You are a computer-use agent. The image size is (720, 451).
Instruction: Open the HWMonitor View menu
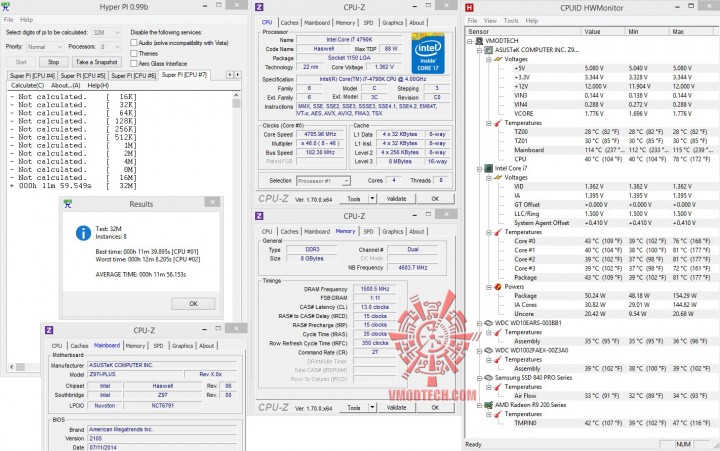pos(490,21)
